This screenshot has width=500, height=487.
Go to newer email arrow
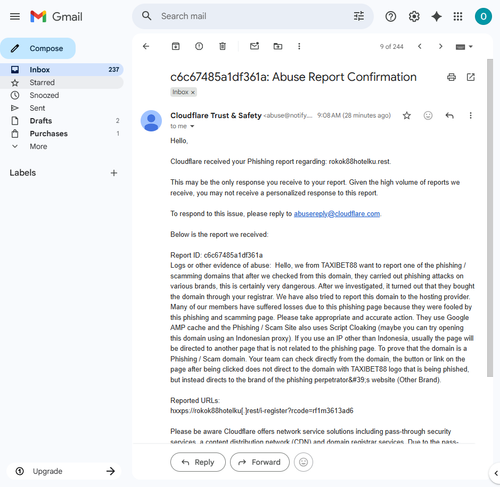420,46
